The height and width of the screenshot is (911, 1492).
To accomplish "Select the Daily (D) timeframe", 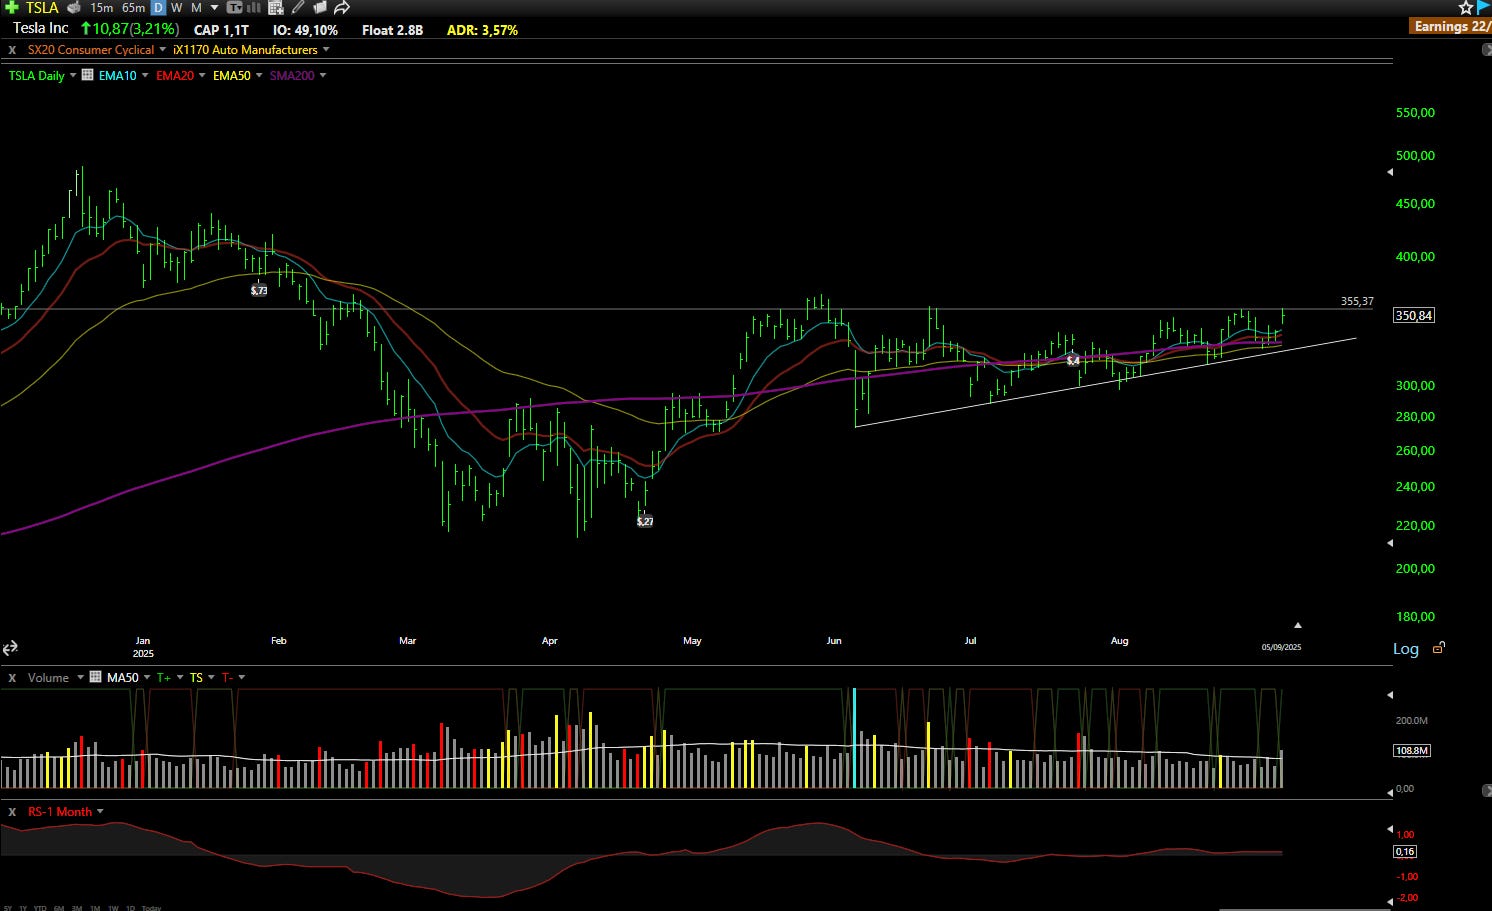I will (158, 7).
